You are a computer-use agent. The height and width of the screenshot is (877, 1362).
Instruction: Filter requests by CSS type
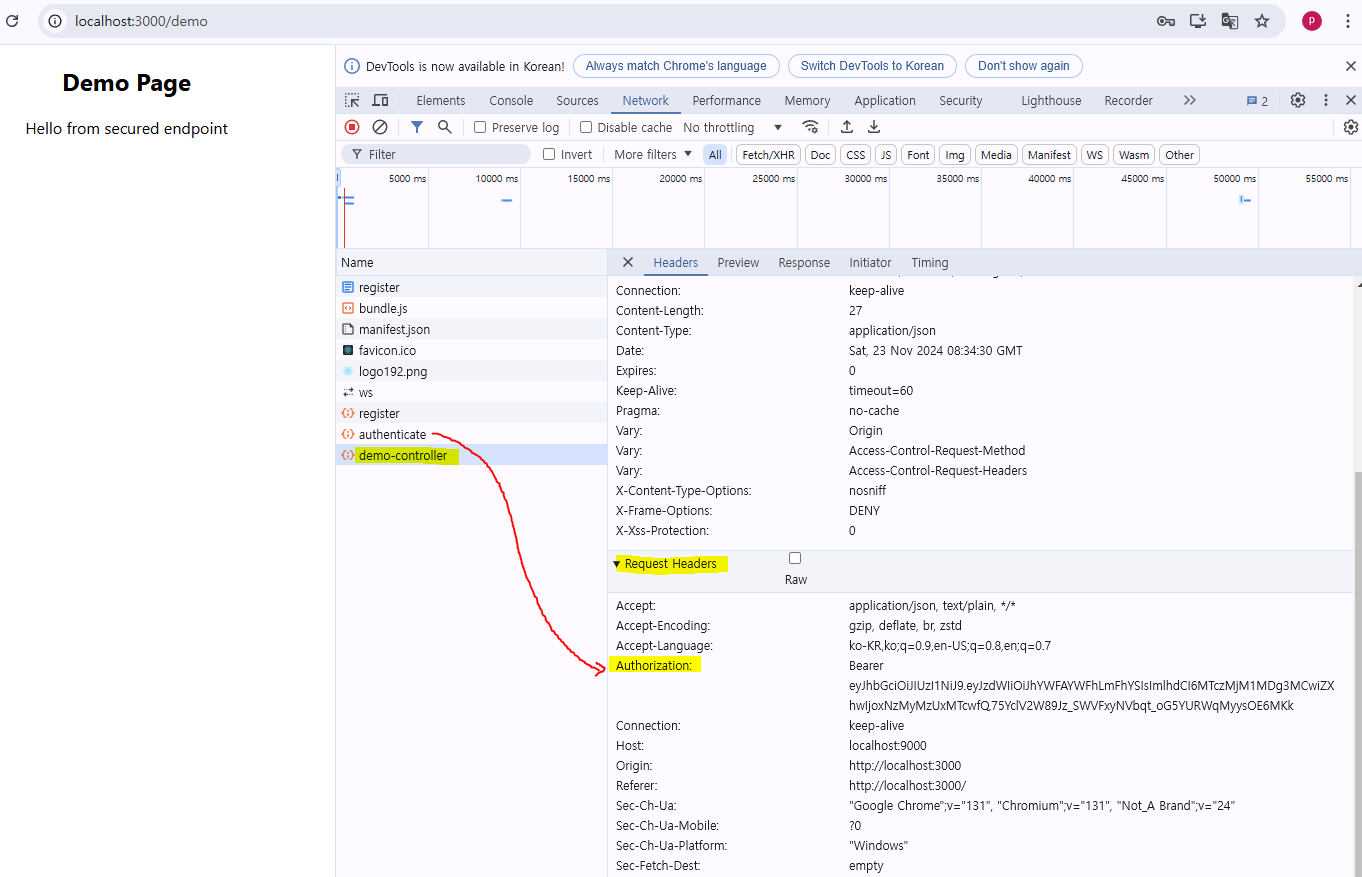[x=856, y=154]
